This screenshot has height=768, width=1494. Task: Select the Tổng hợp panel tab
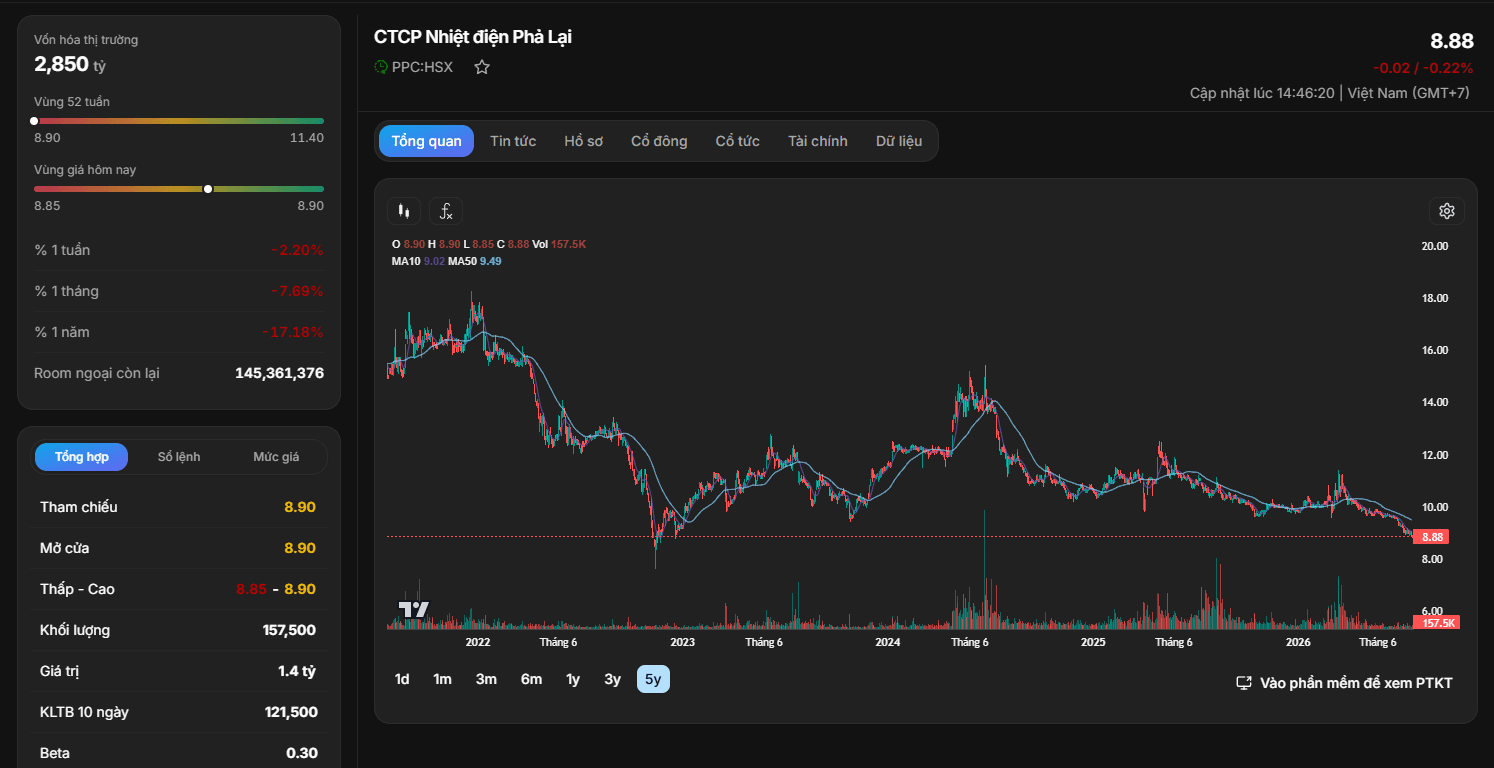pos(82,457)
